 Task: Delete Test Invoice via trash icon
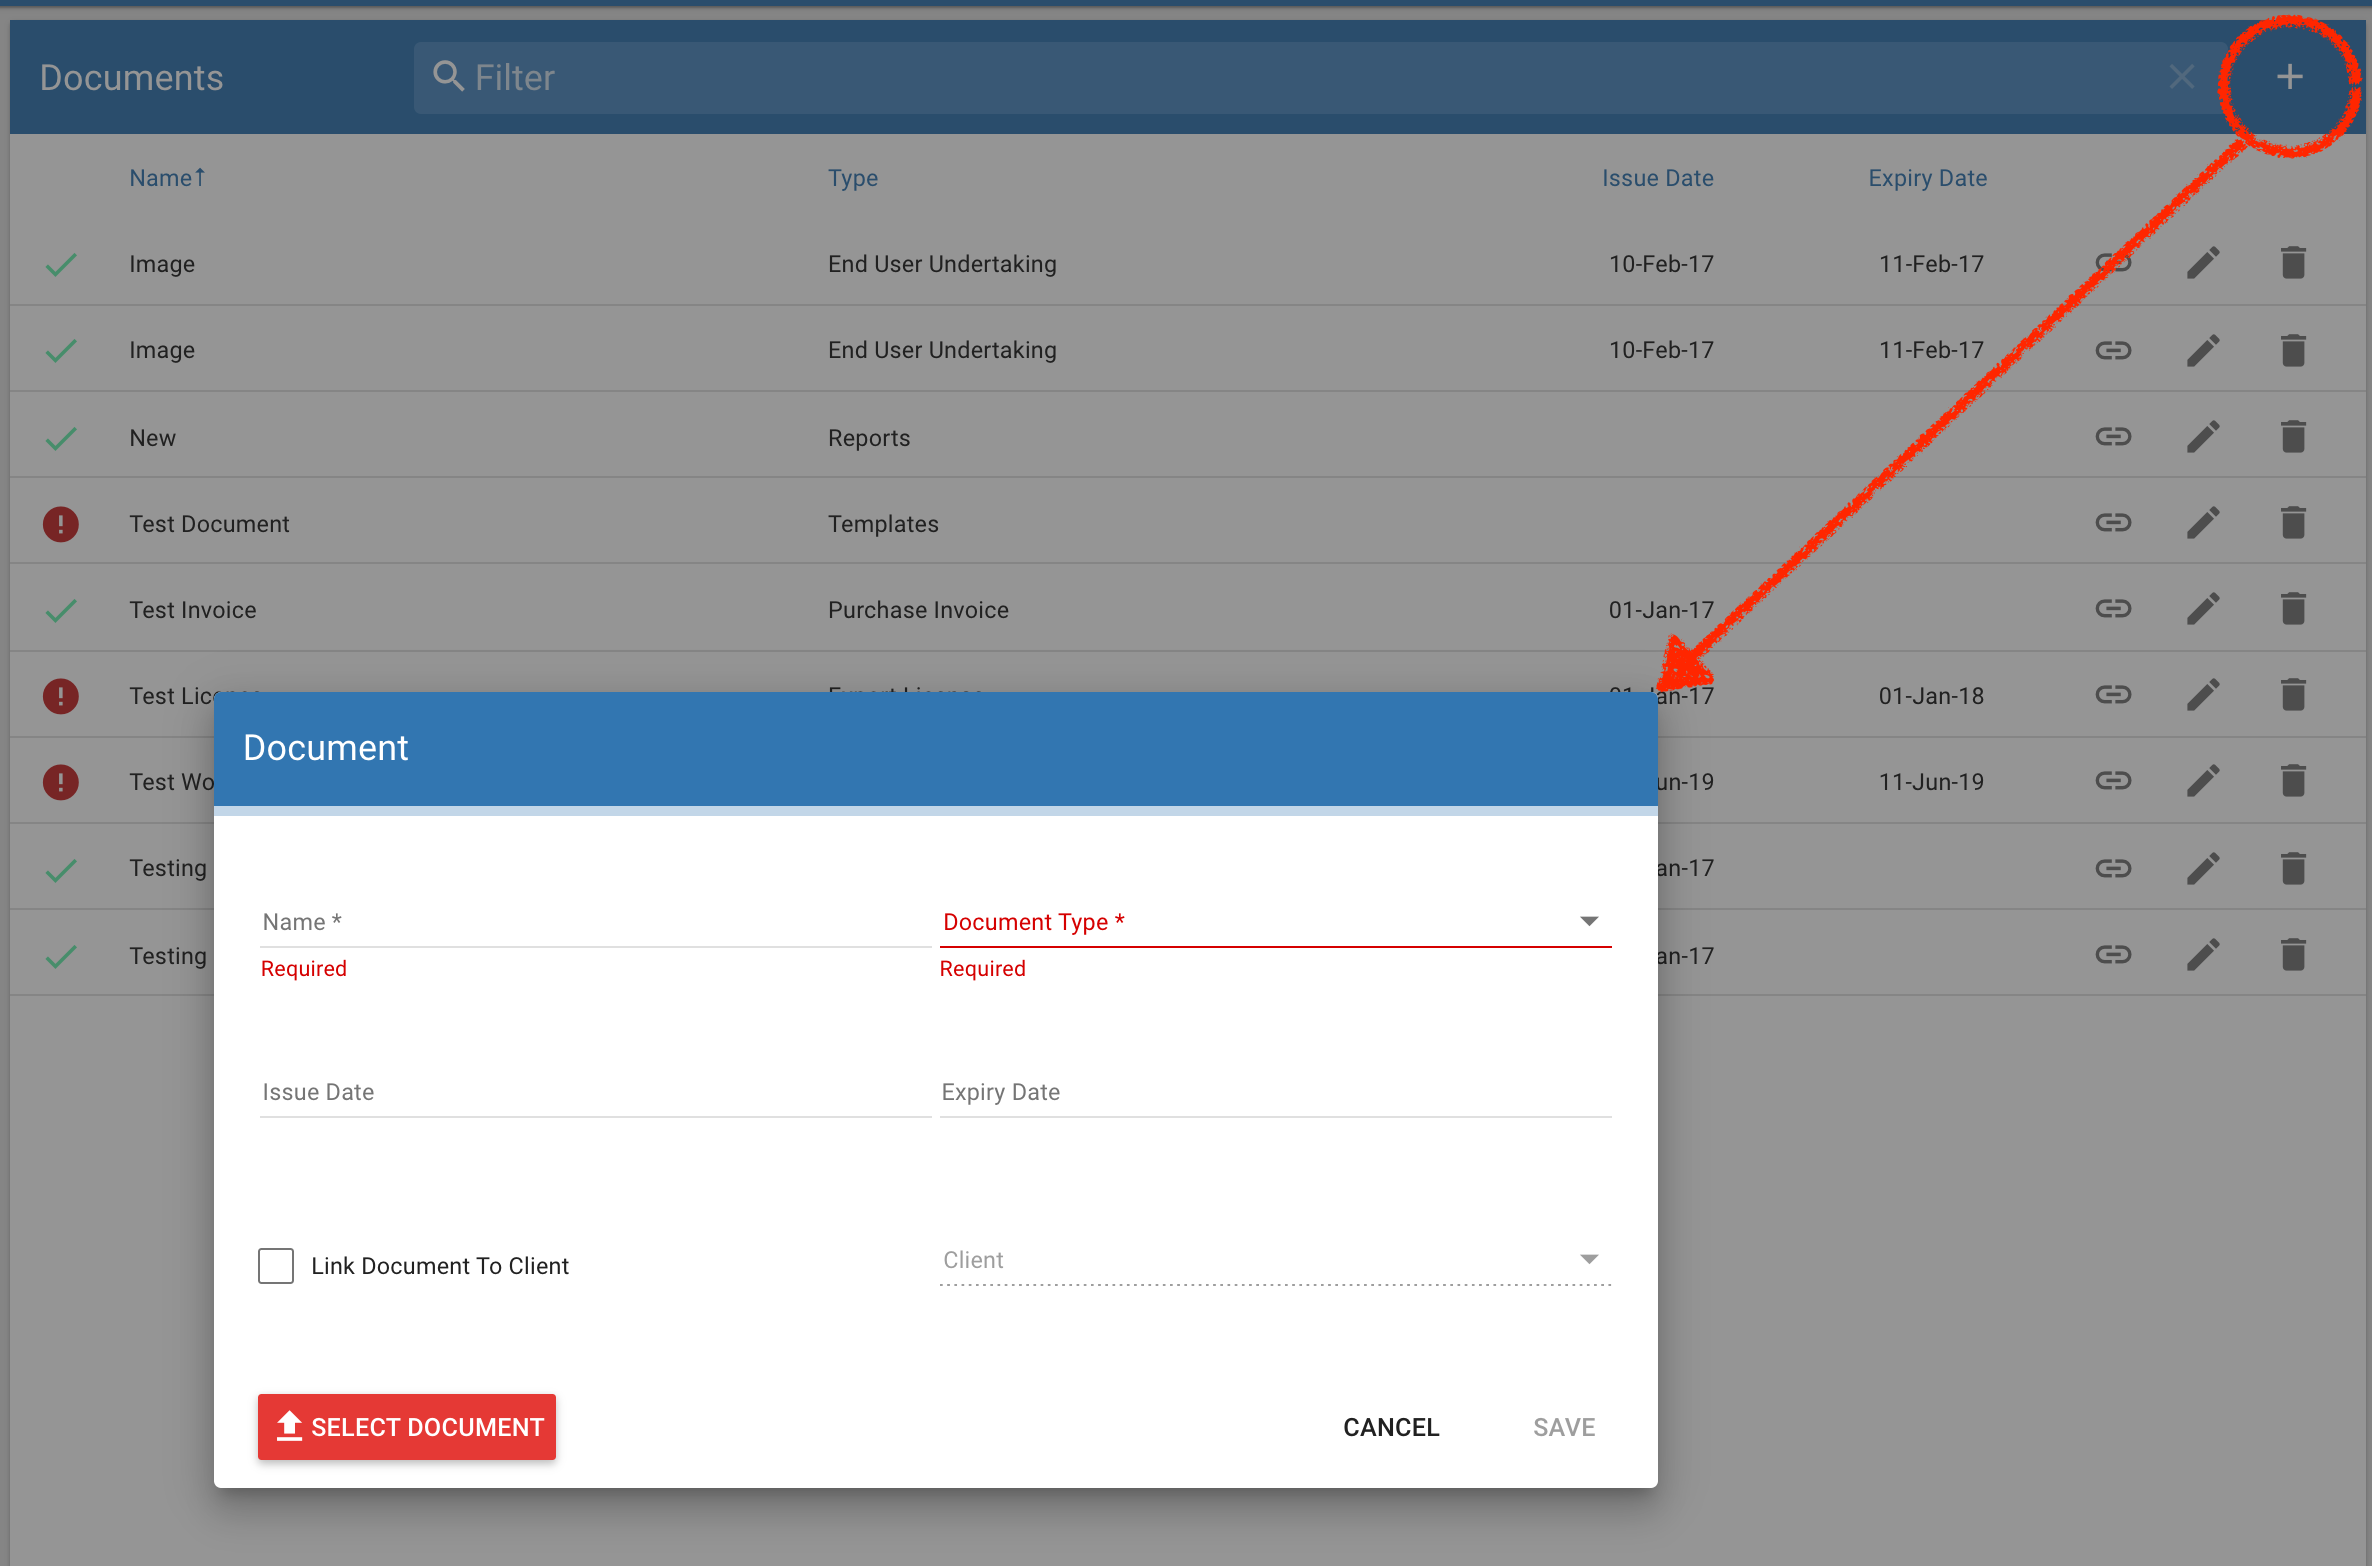[x=2293, y=608]
